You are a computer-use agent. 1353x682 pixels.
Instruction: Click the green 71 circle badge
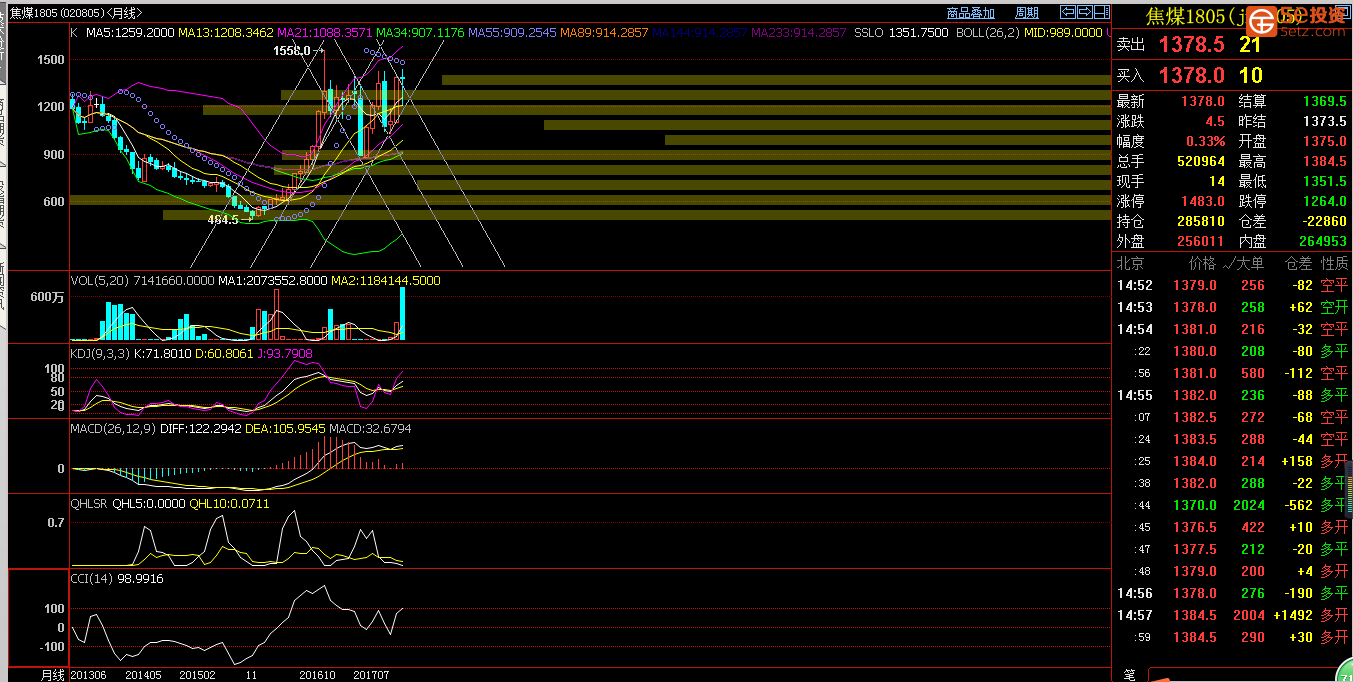pos(1343,671)
